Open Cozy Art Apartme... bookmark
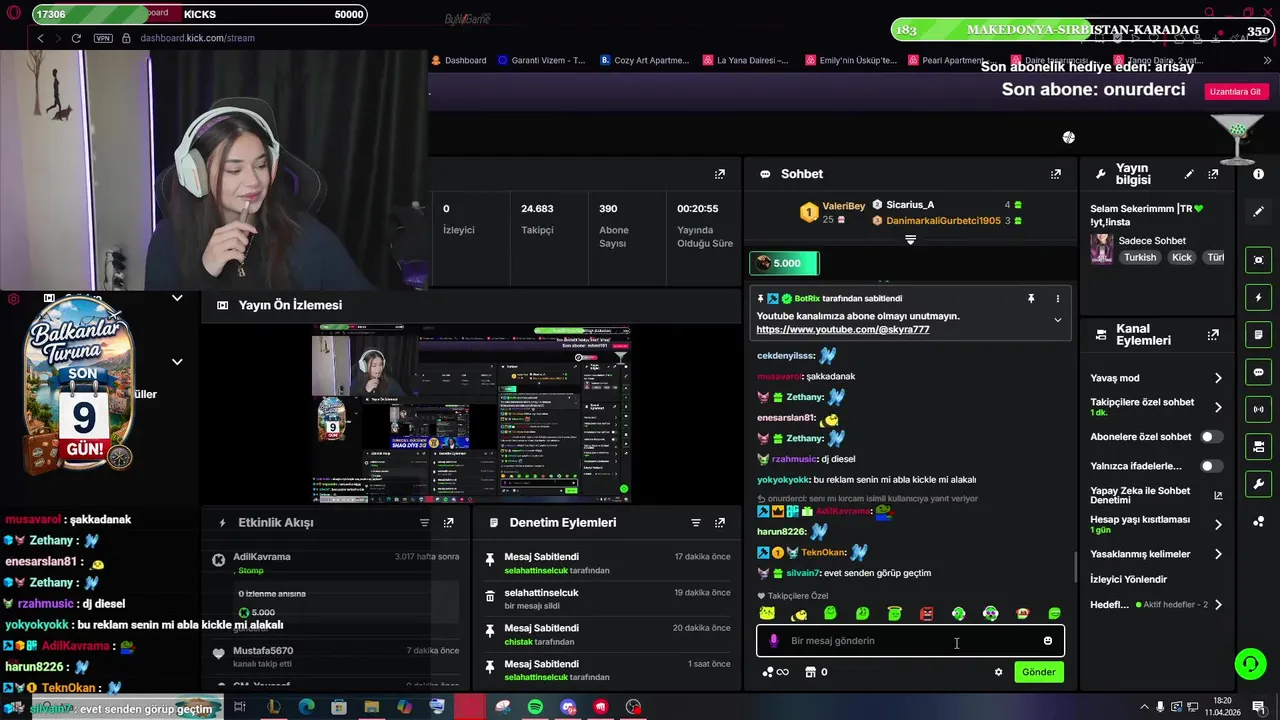The image size is (1280, 720). 645,60
